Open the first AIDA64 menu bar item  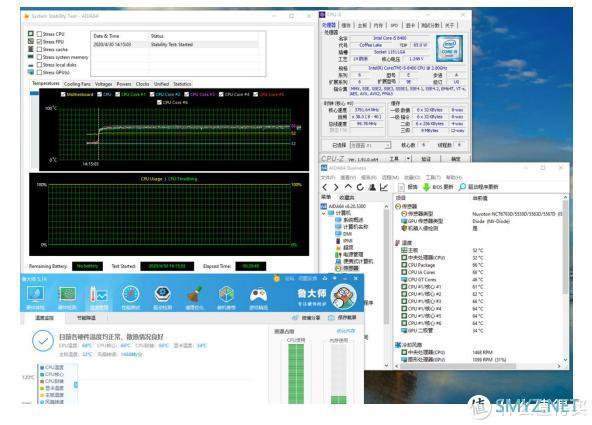click(x=328, y=177)
